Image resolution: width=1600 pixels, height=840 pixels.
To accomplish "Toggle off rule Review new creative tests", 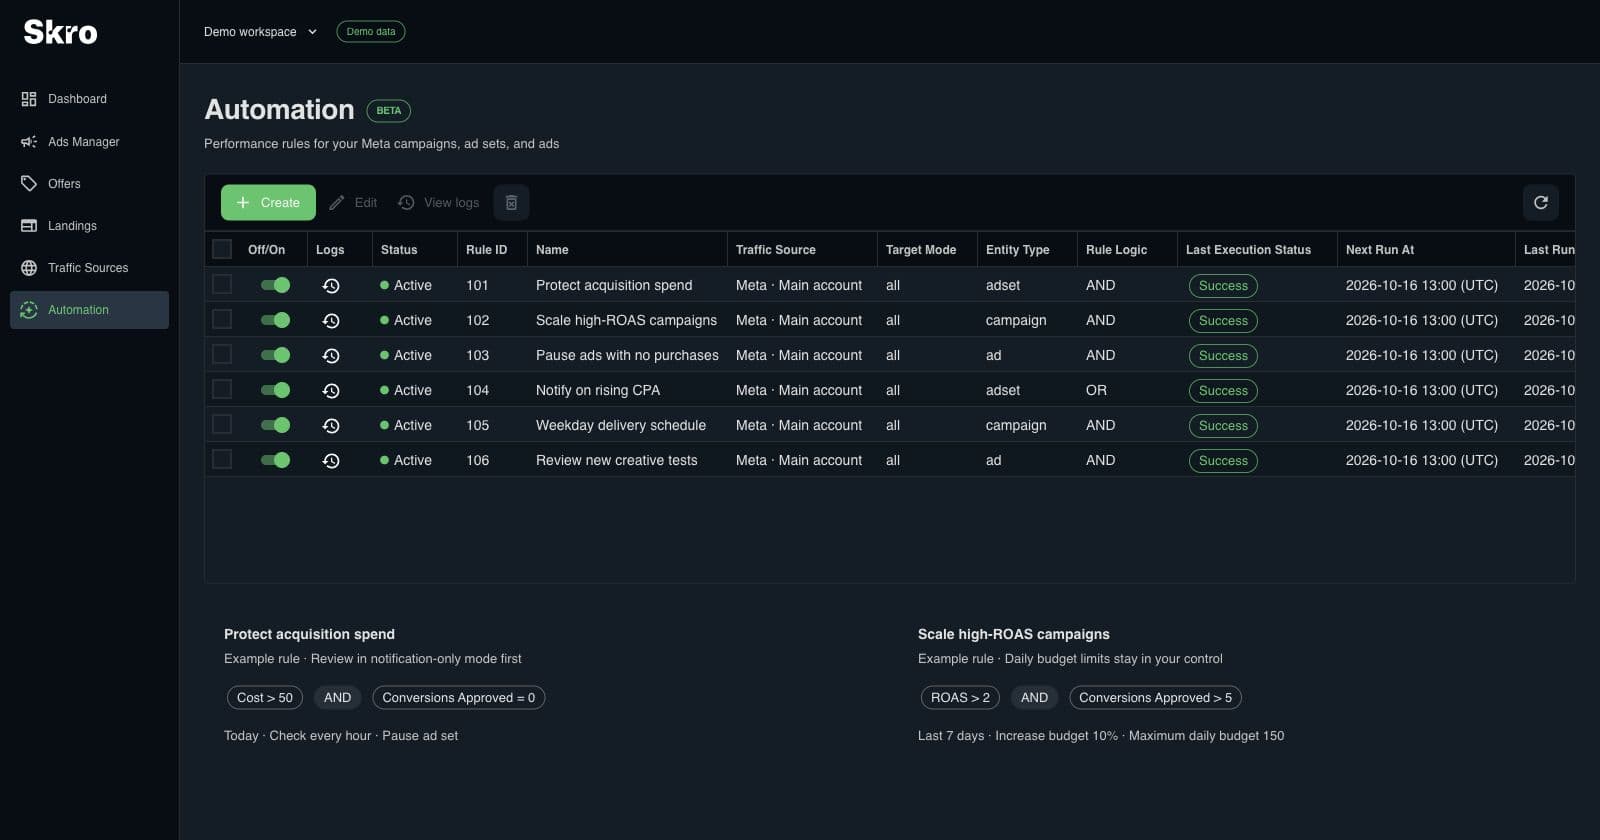I will point(275,460).
